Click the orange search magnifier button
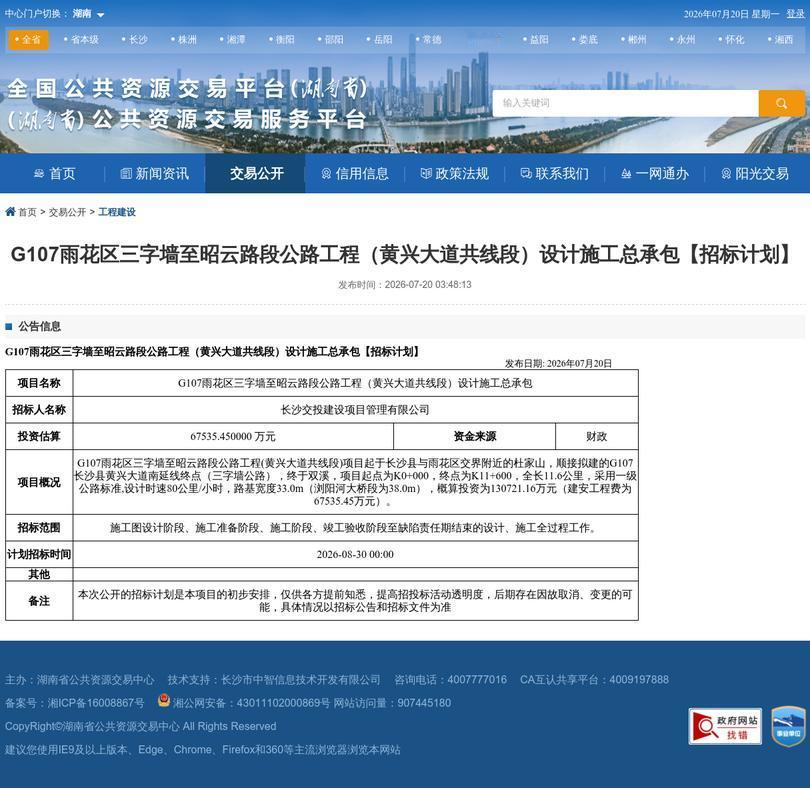Viewport: 810px width, 788px height. click(782, 103)
